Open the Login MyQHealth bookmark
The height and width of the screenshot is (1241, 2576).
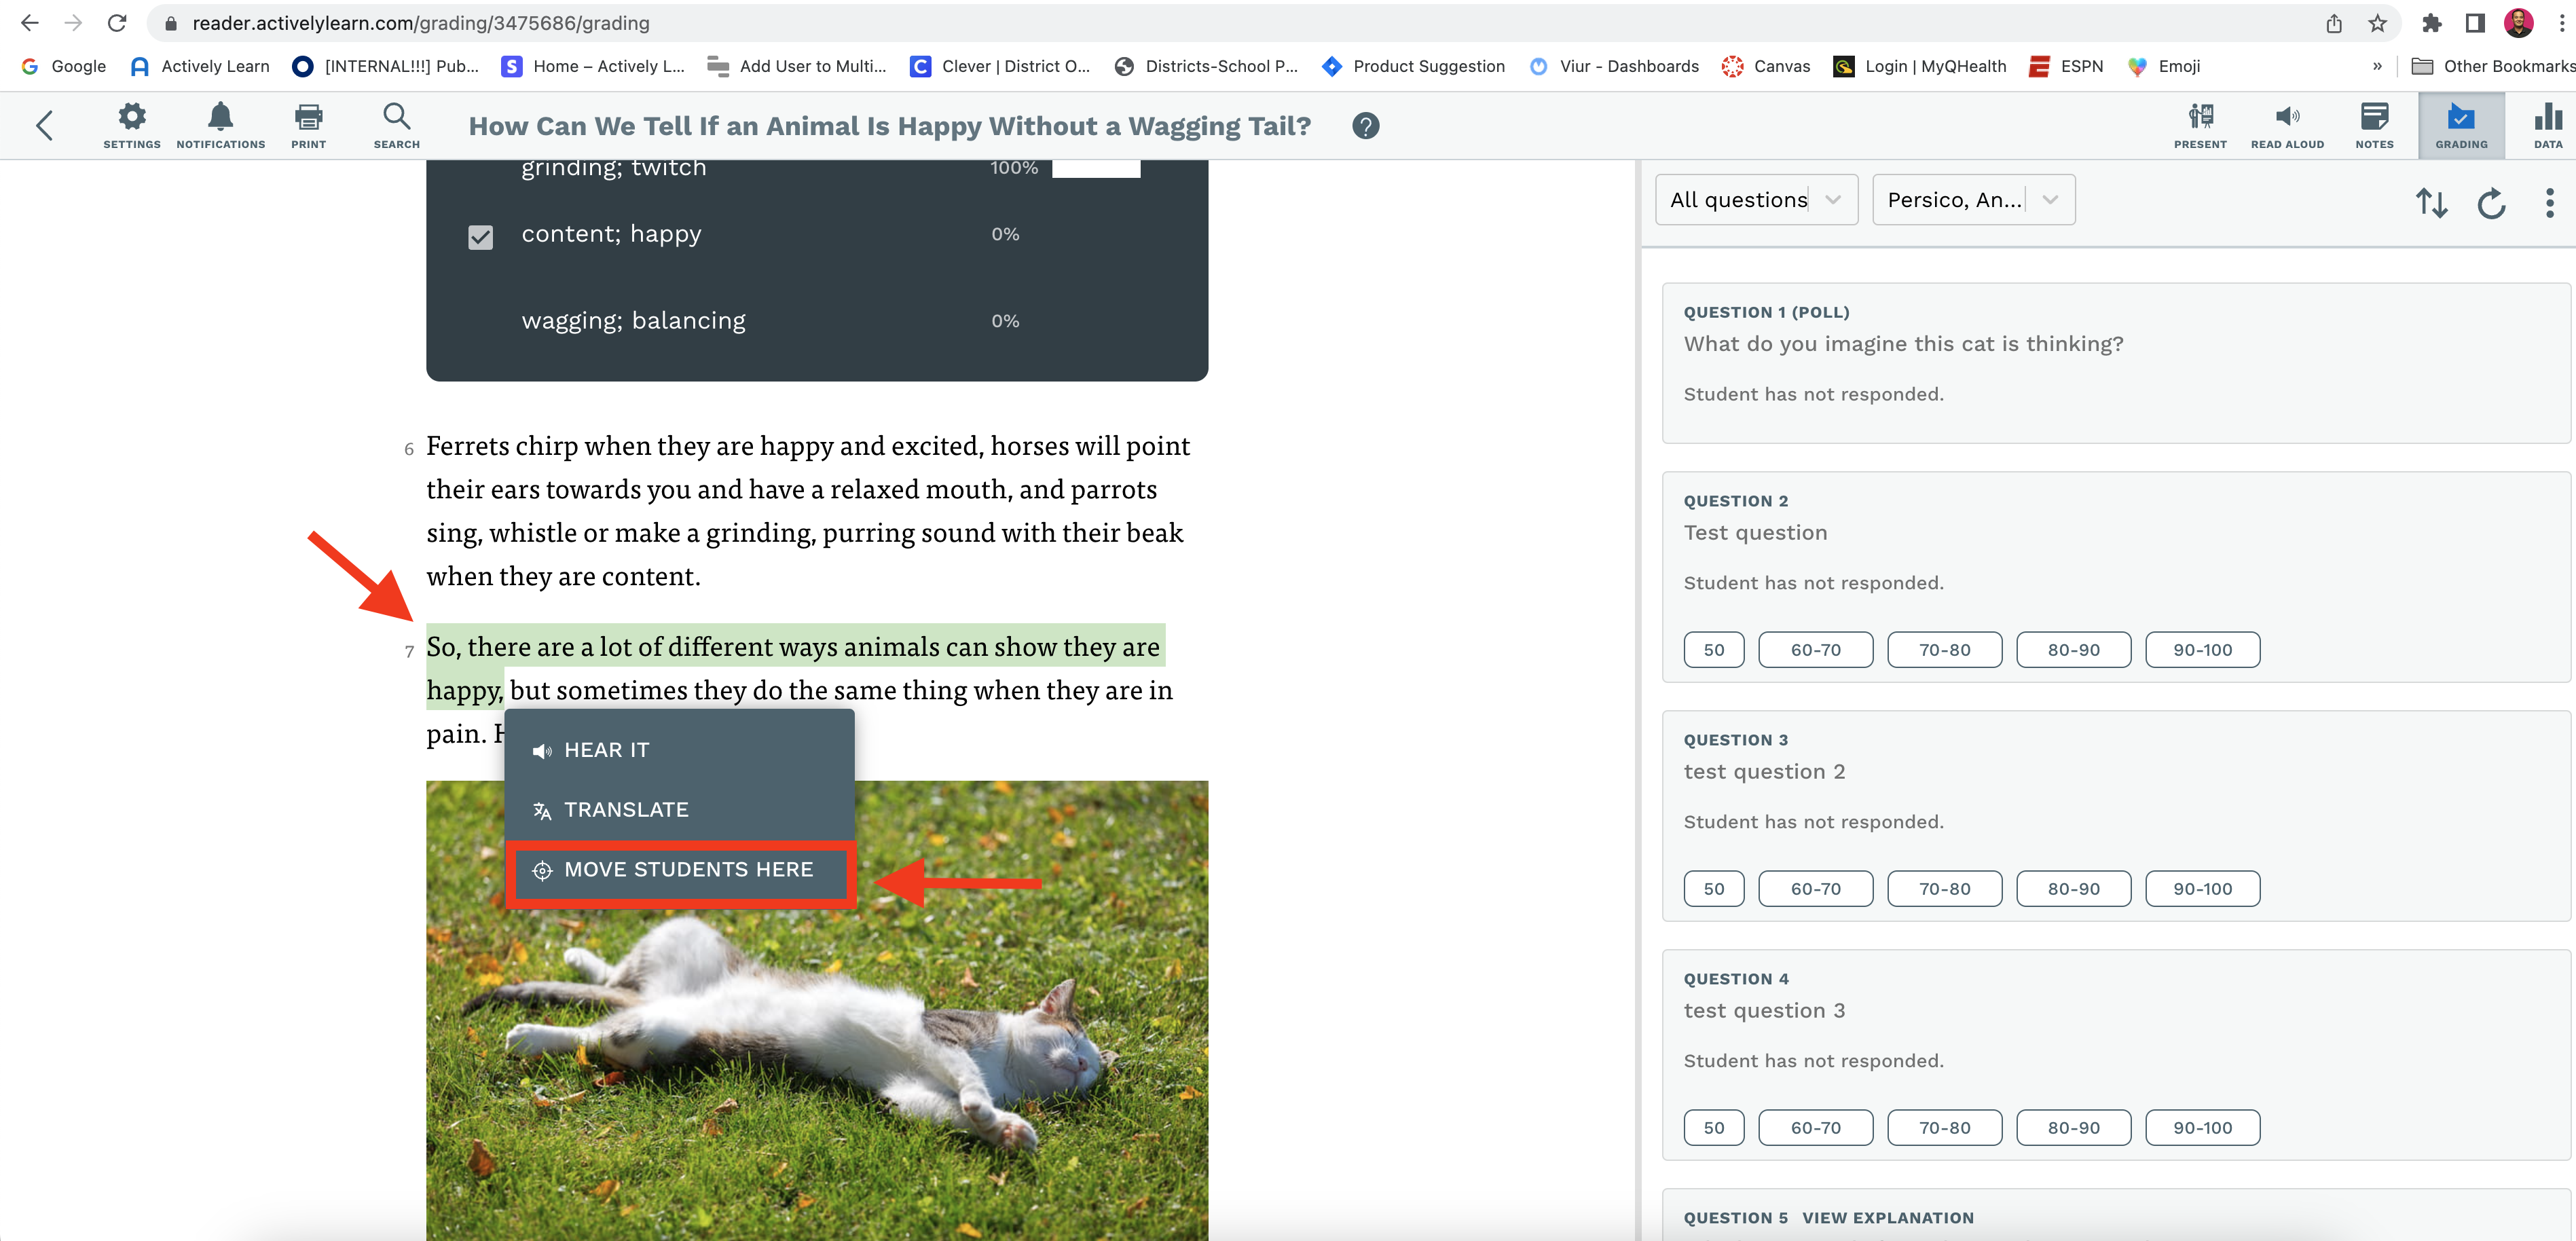[1919, 66]
